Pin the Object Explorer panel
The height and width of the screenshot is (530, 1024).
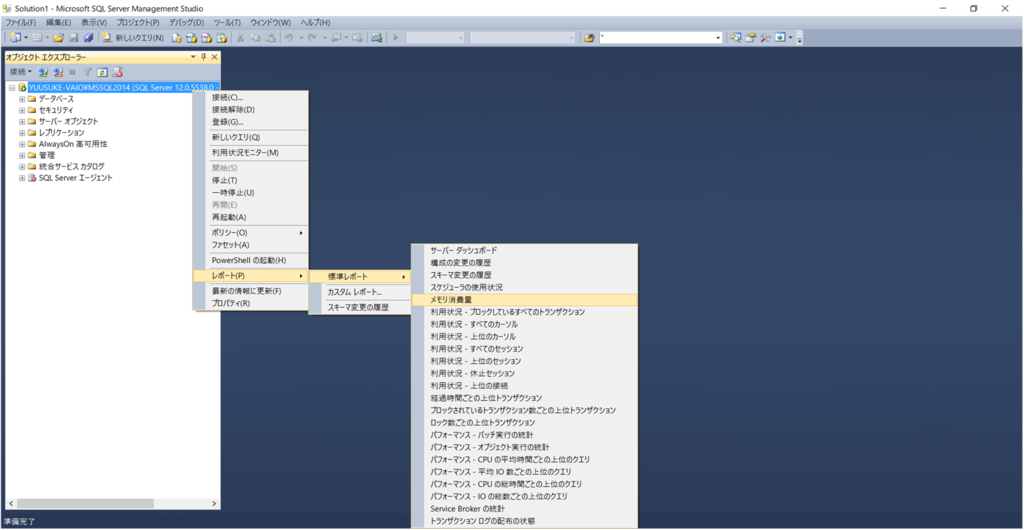click(x=203, y=57)
